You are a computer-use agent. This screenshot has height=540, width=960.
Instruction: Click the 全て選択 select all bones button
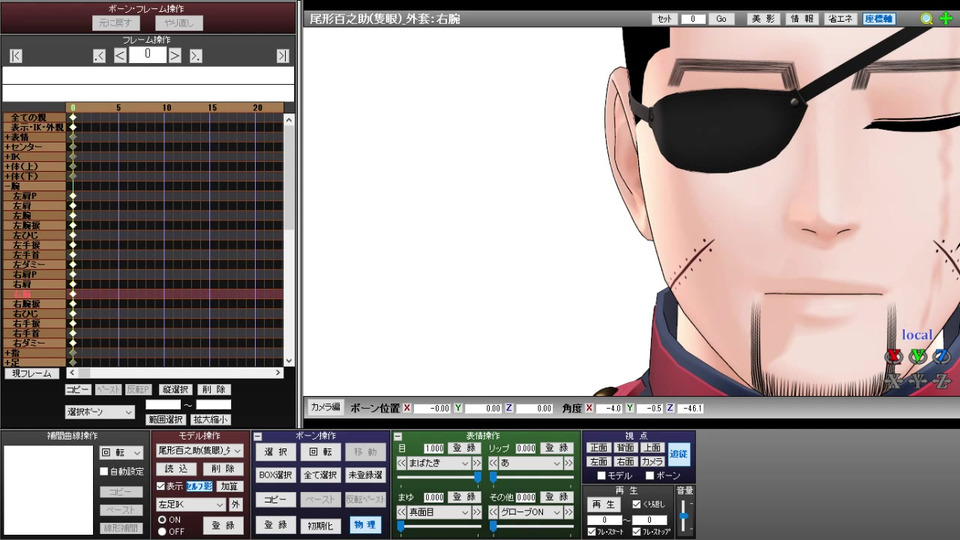click(320, 475)
